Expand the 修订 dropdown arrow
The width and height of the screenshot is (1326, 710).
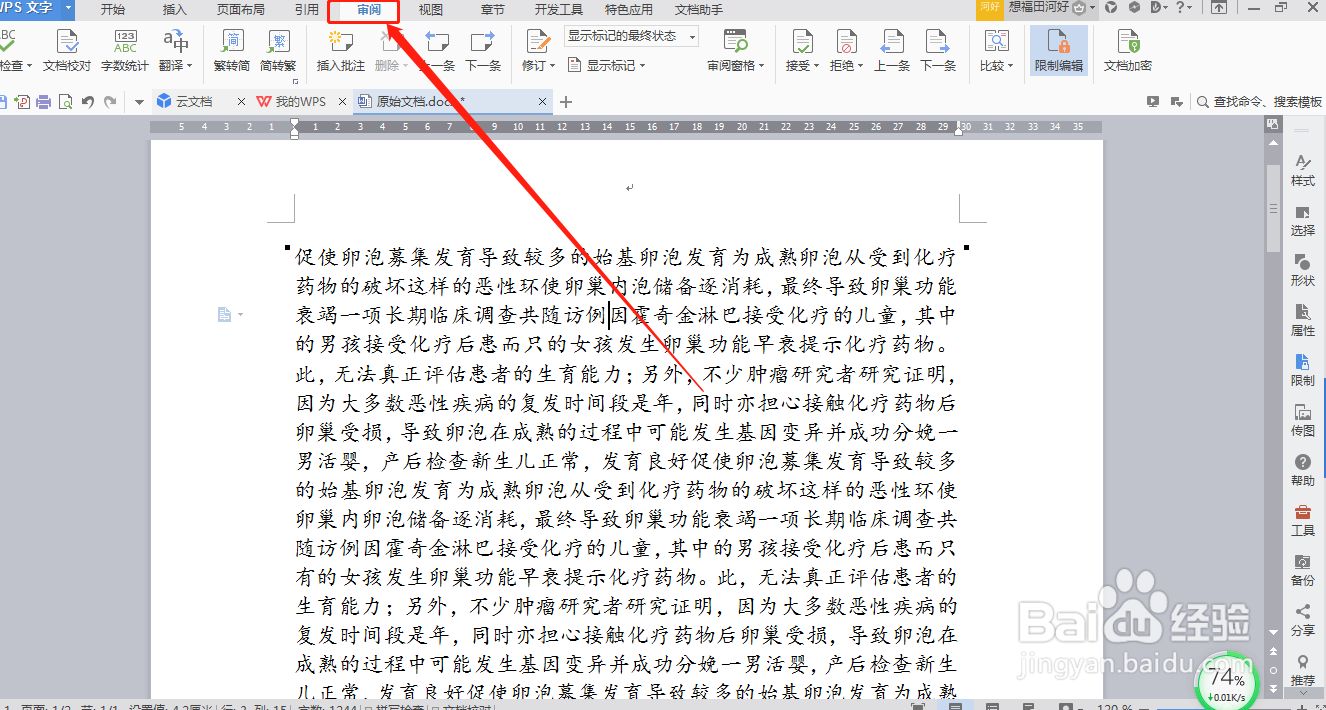pyautogui.click(x=554, y=66)
